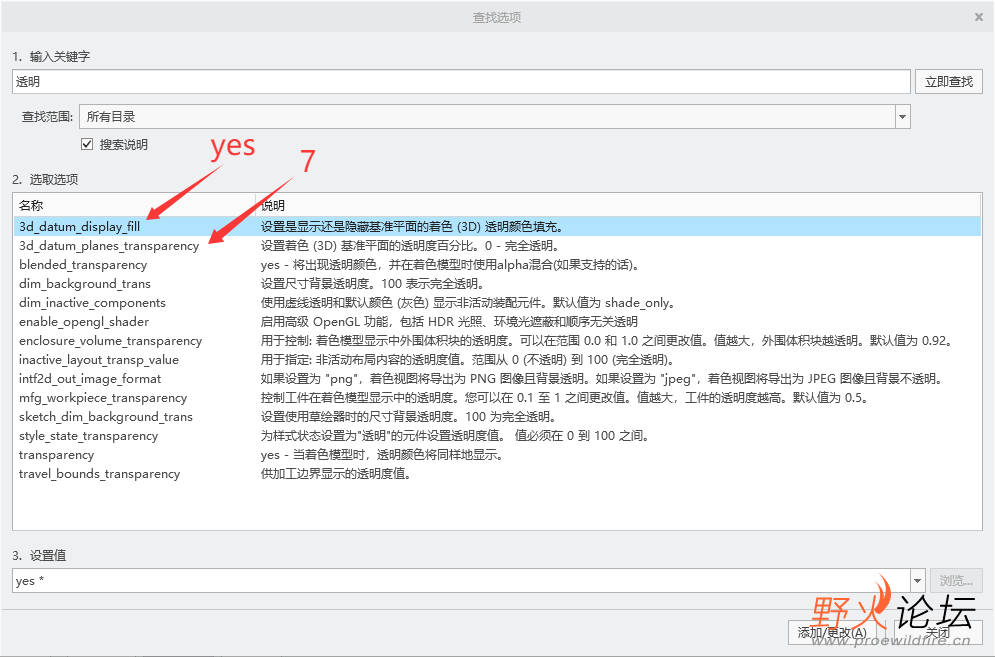Click description text 供加工边界显示的透明度值
Image resolution: width=995 pixels, height=657 pixels.
tap(336, 474)
